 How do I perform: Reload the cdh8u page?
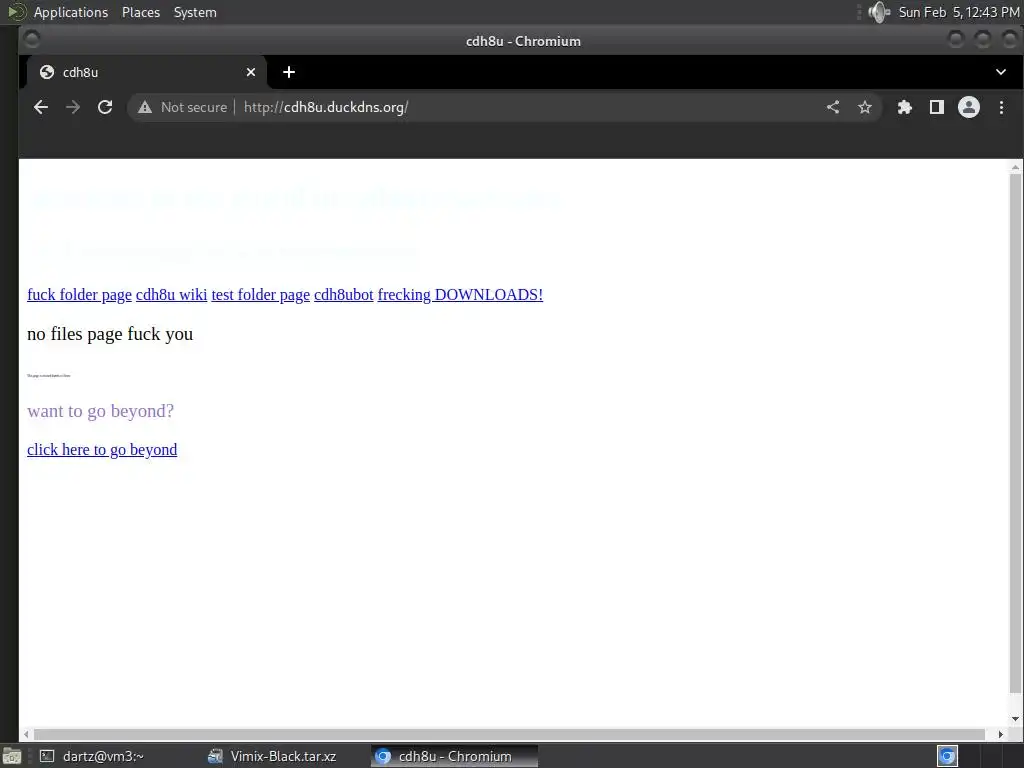[105, 107]
